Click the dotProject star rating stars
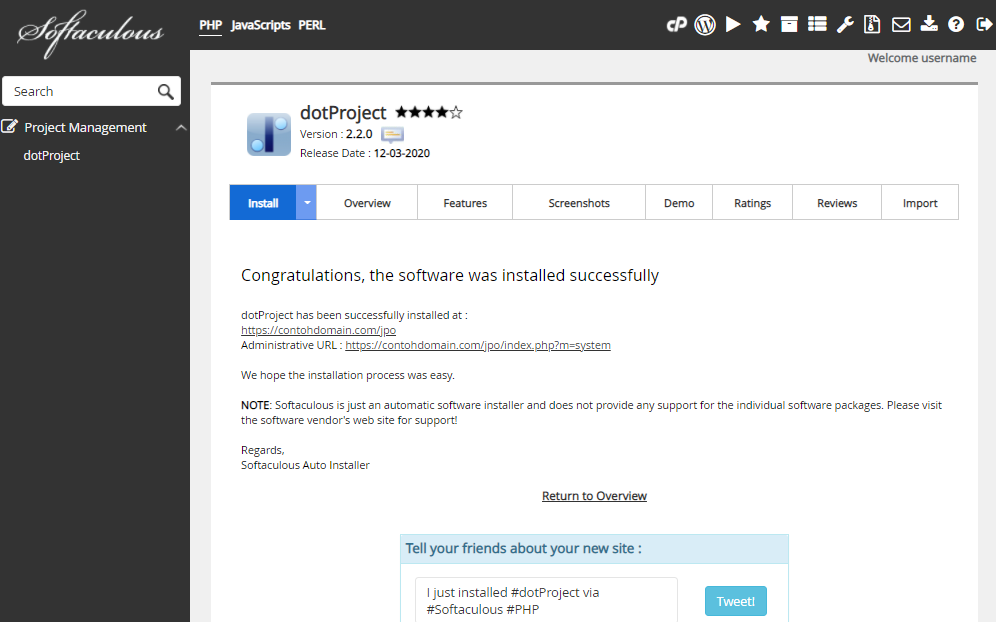Screen dimensions: 996x622 (428, 113)
